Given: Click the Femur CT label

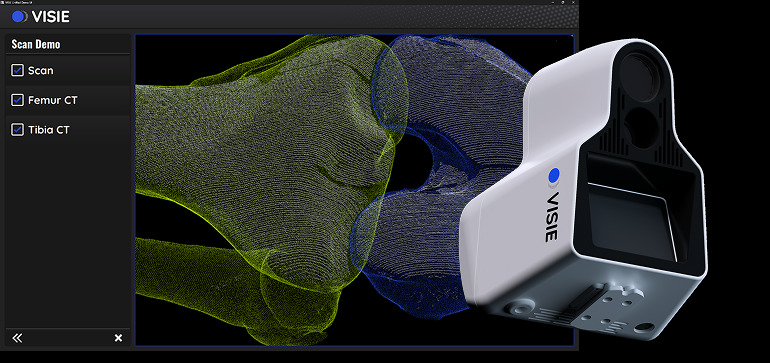Looking at the screenshot, I should pyautogui.click(x=53, y=100).
